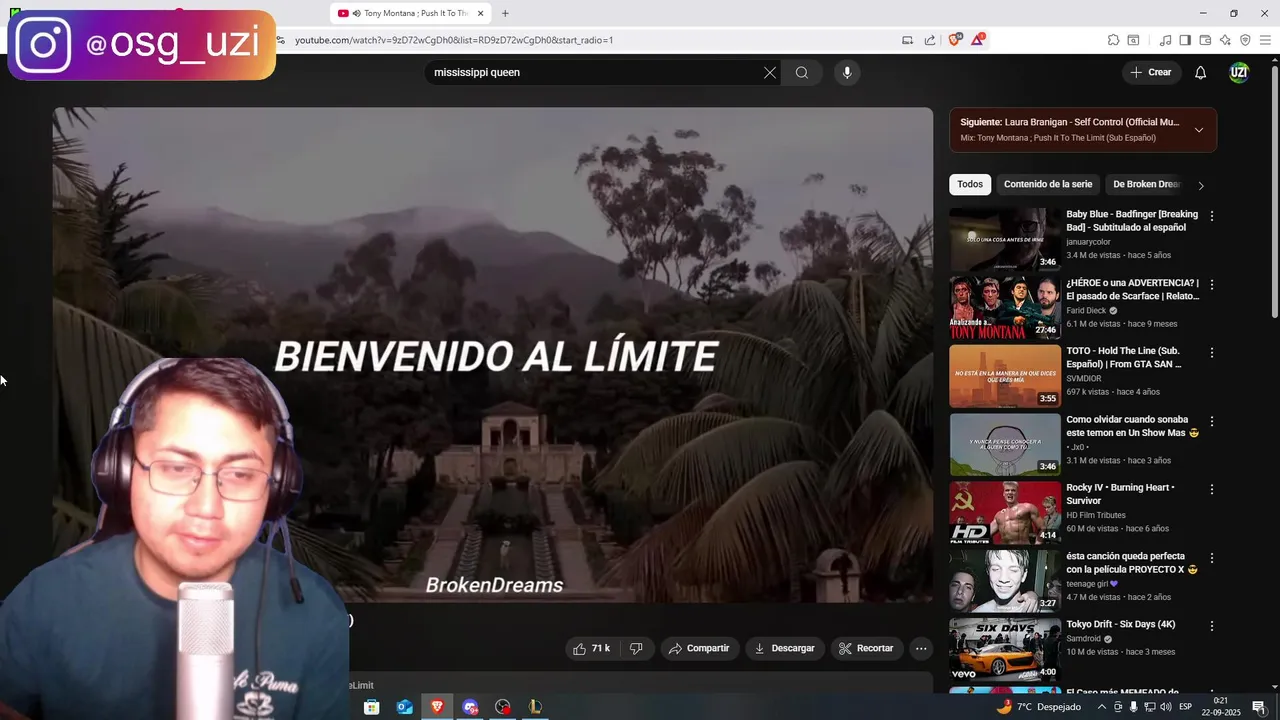This screenshot has height=720, width=1280.
Task: Open Brave VPN shield icon
Action: coord(1245,40)
